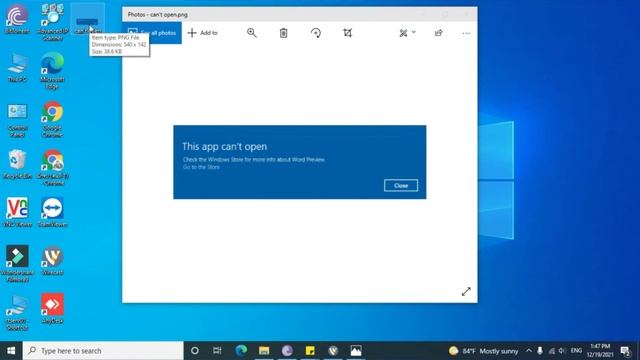
Task: Open Microsoft Edge from the taskbar
Action: [x=241, y=351]
